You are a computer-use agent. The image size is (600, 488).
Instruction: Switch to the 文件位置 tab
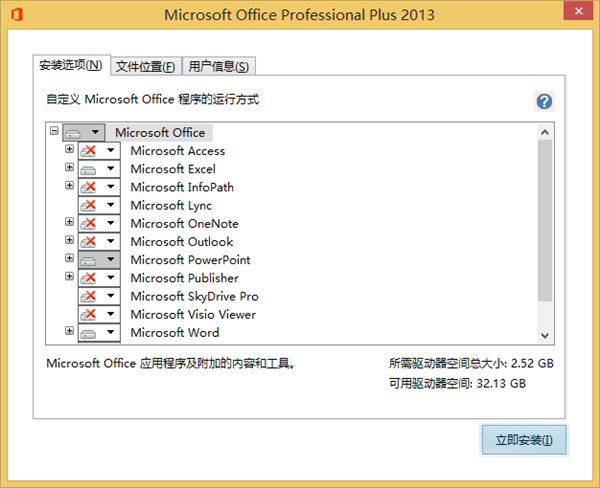point(145,66)
